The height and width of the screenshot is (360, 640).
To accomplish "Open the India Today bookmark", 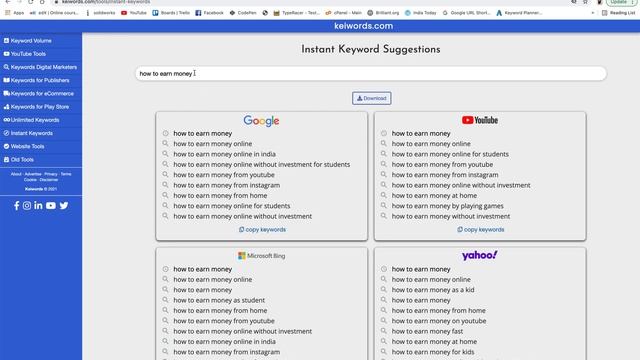I will click(x=420, y=13).
